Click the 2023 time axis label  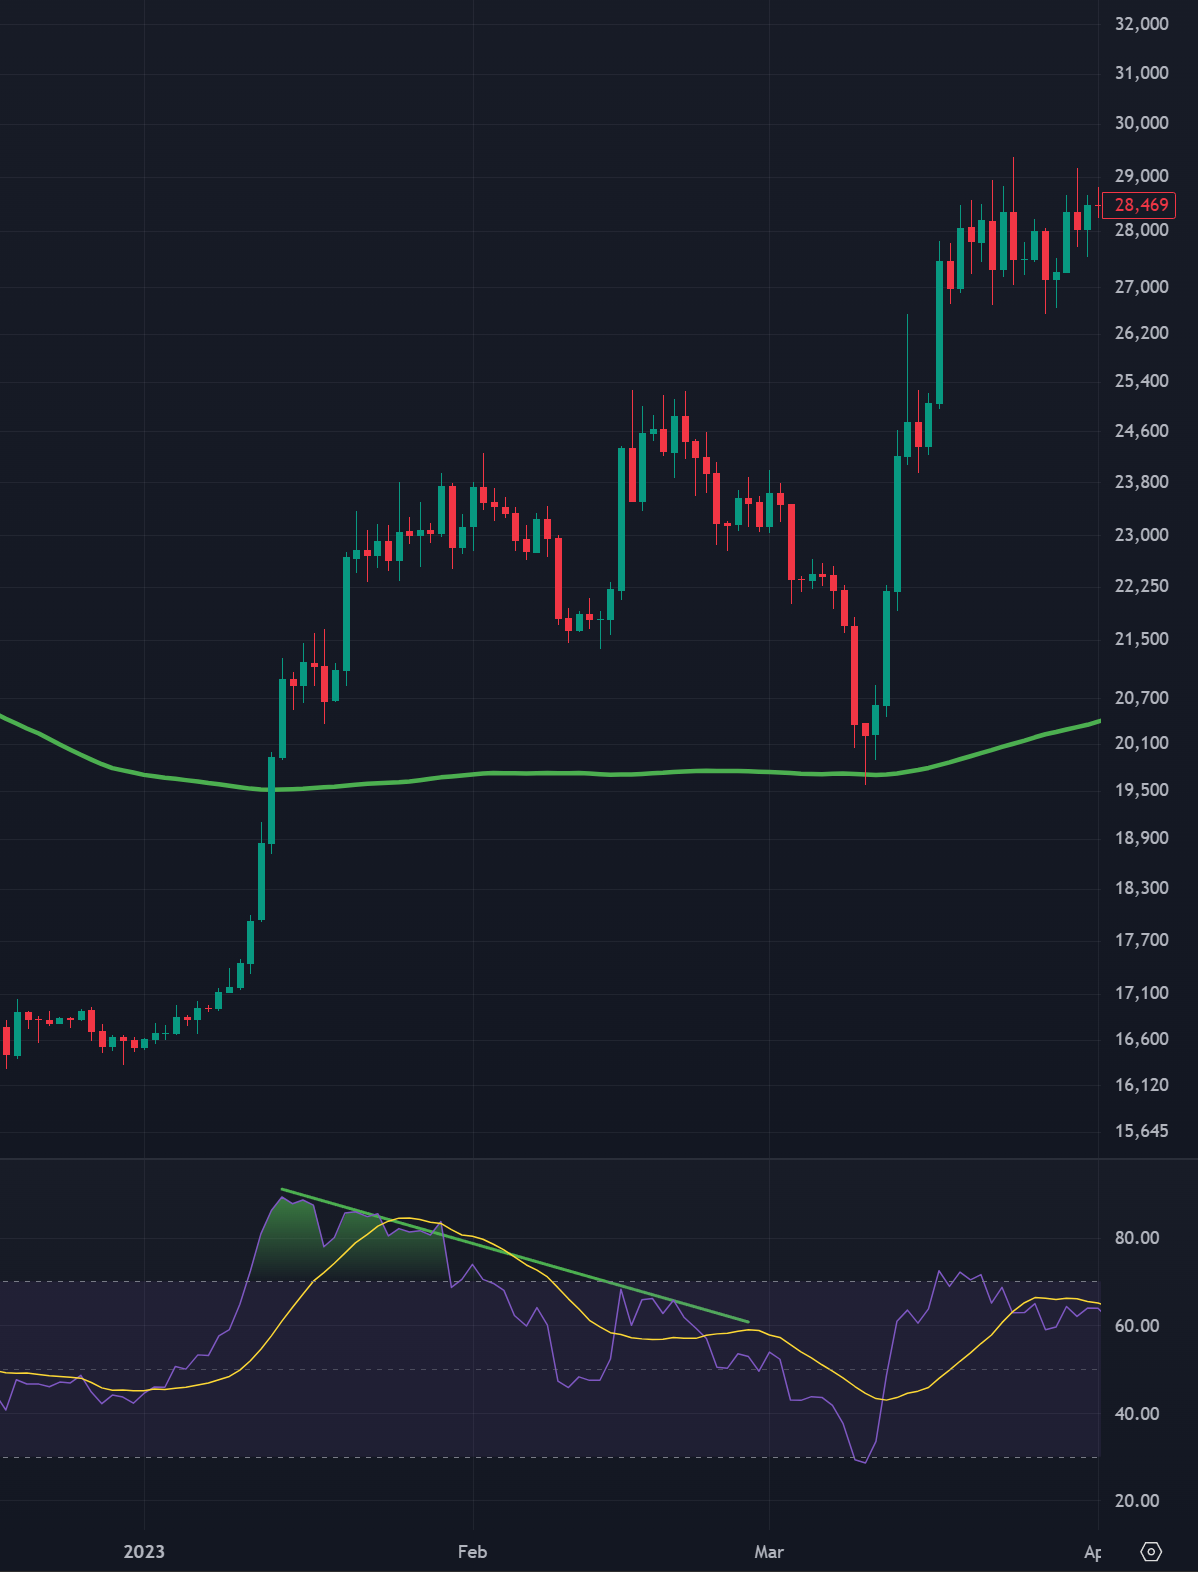click(x=144, y=1552)
